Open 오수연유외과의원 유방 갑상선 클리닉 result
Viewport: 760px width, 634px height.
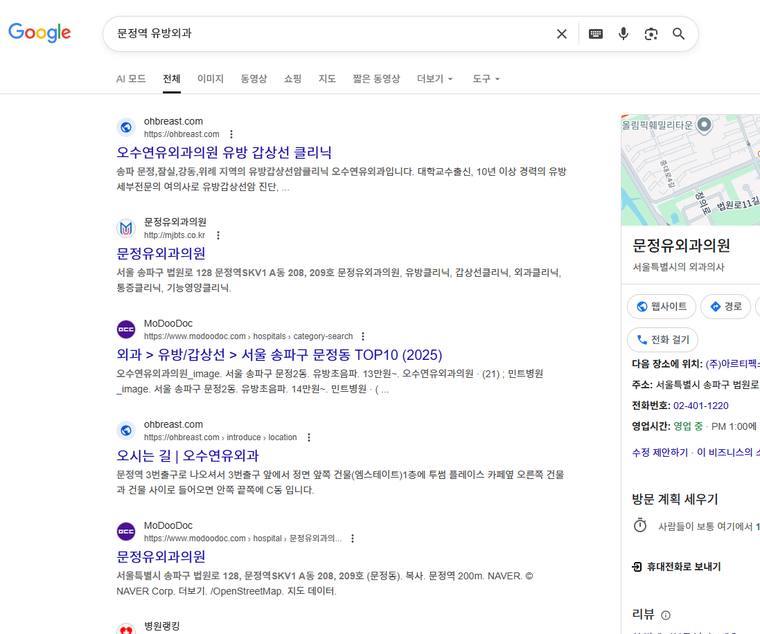(x=224, y=153)
